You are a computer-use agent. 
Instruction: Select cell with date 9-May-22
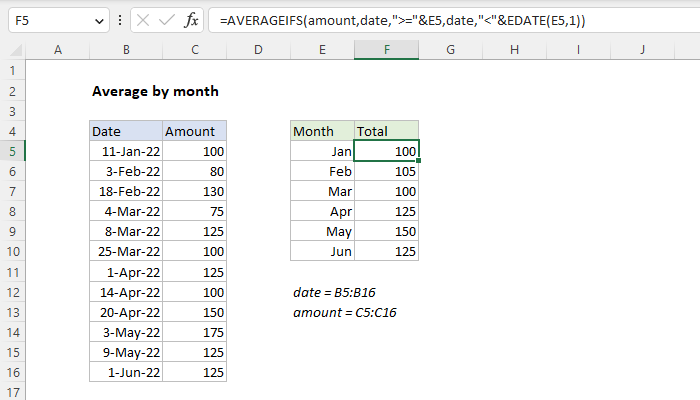(126, 353)
